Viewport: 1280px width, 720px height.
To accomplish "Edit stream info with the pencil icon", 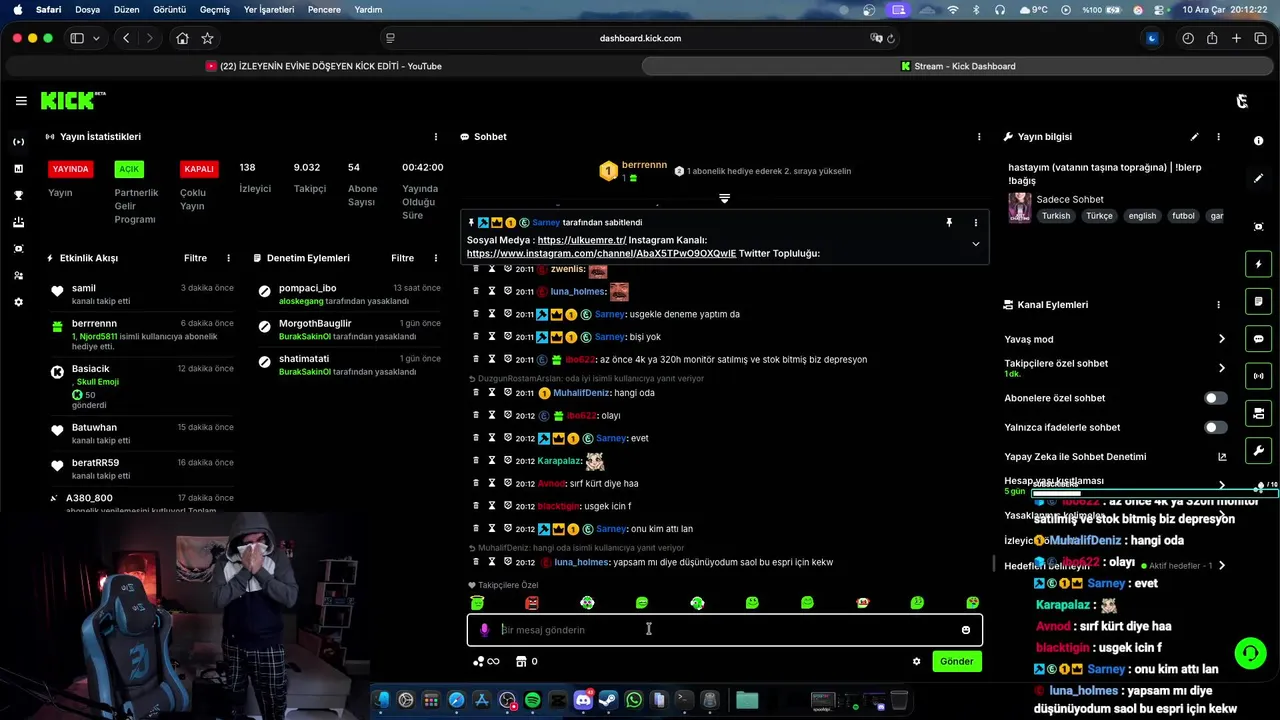I will tap(1194, 137).
